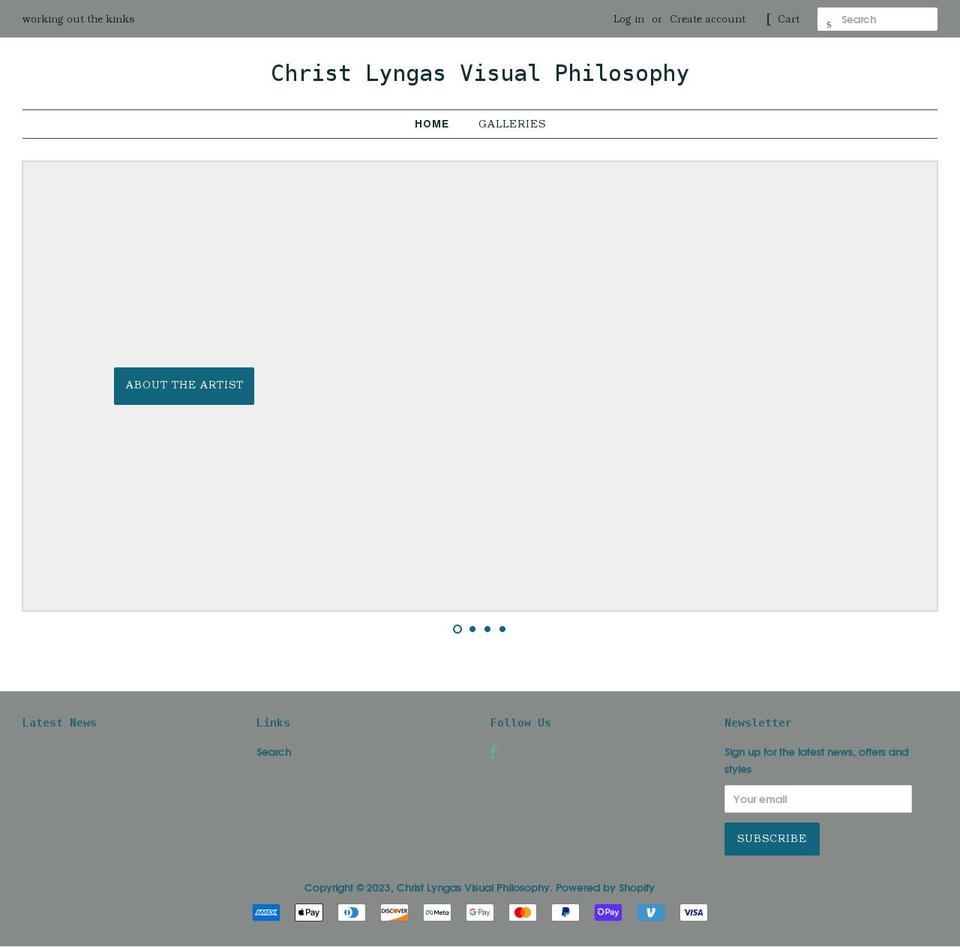Viewport: 960px width, 947px height.
Task: Click the PayPal payment icon
Action: 565,912
